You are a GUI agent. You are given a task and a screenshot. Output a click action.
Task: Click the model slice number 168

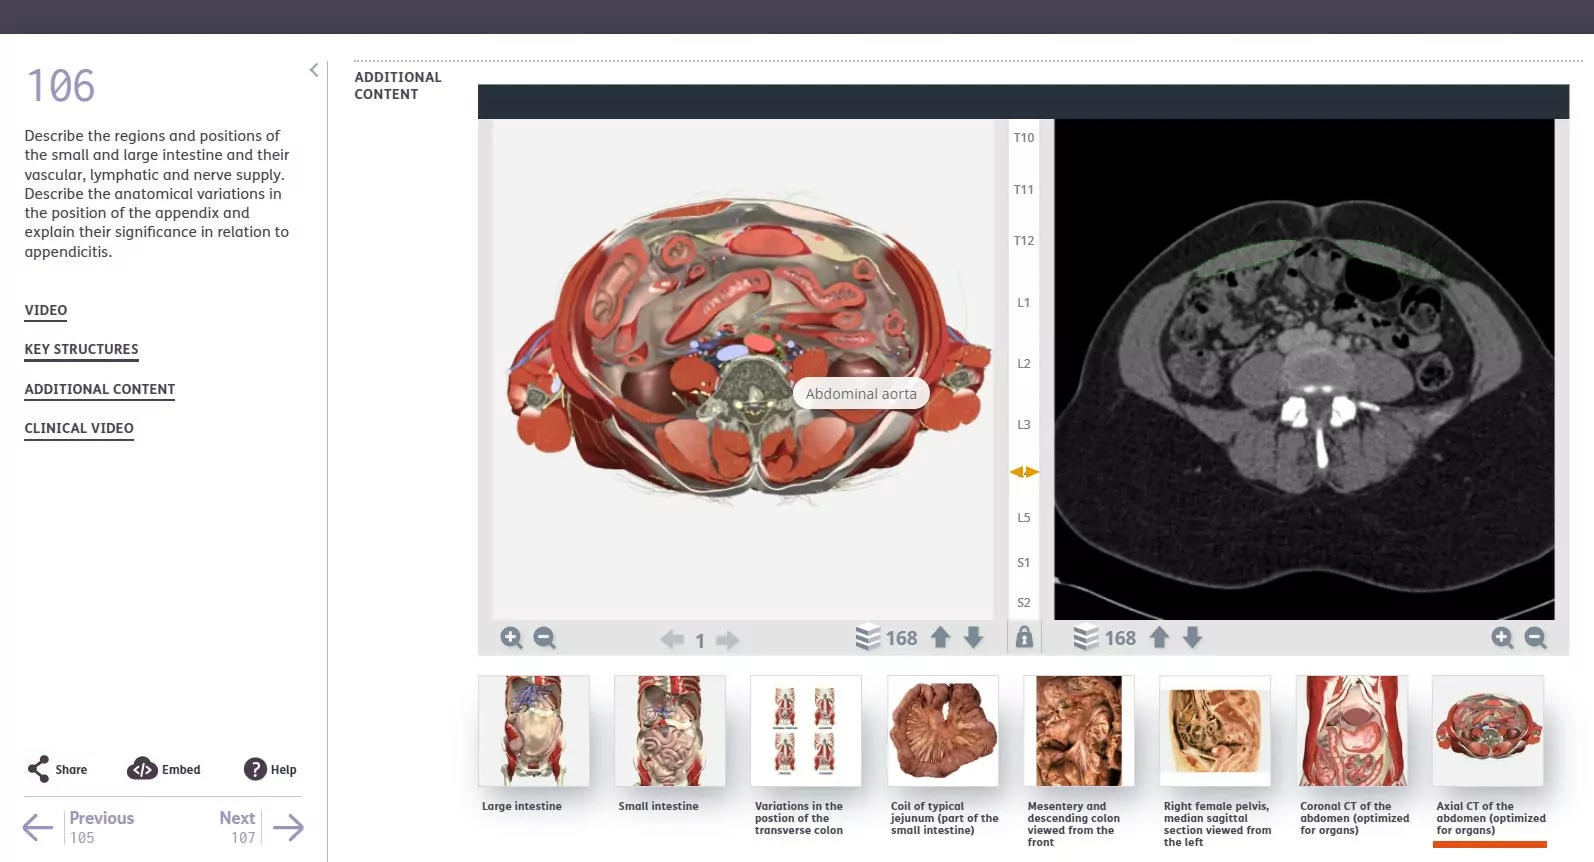902,638
